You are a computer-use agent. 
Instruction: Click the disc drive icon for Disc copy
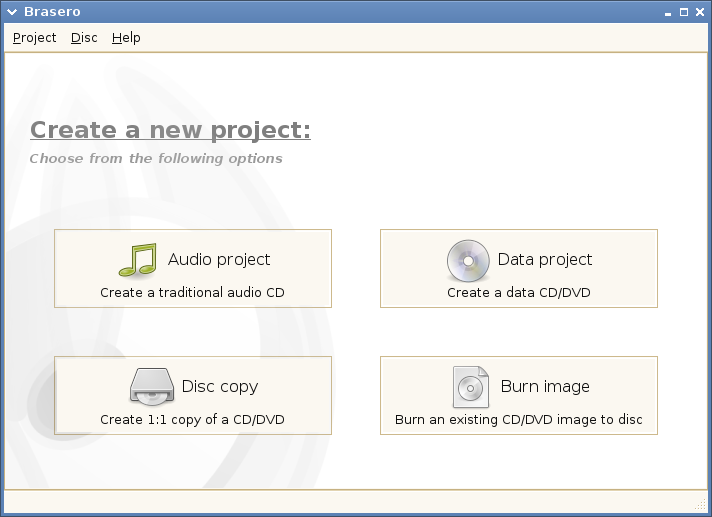(153, 386)
